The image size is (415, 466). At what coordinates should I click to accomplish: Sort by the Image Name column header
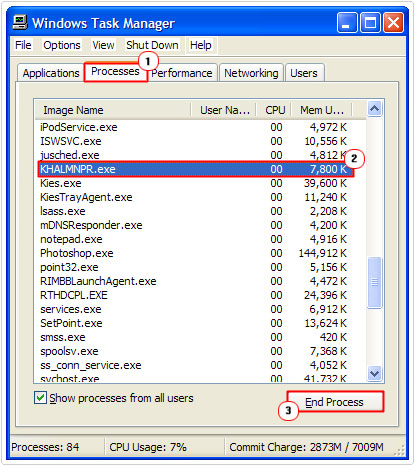pos(113,110)
